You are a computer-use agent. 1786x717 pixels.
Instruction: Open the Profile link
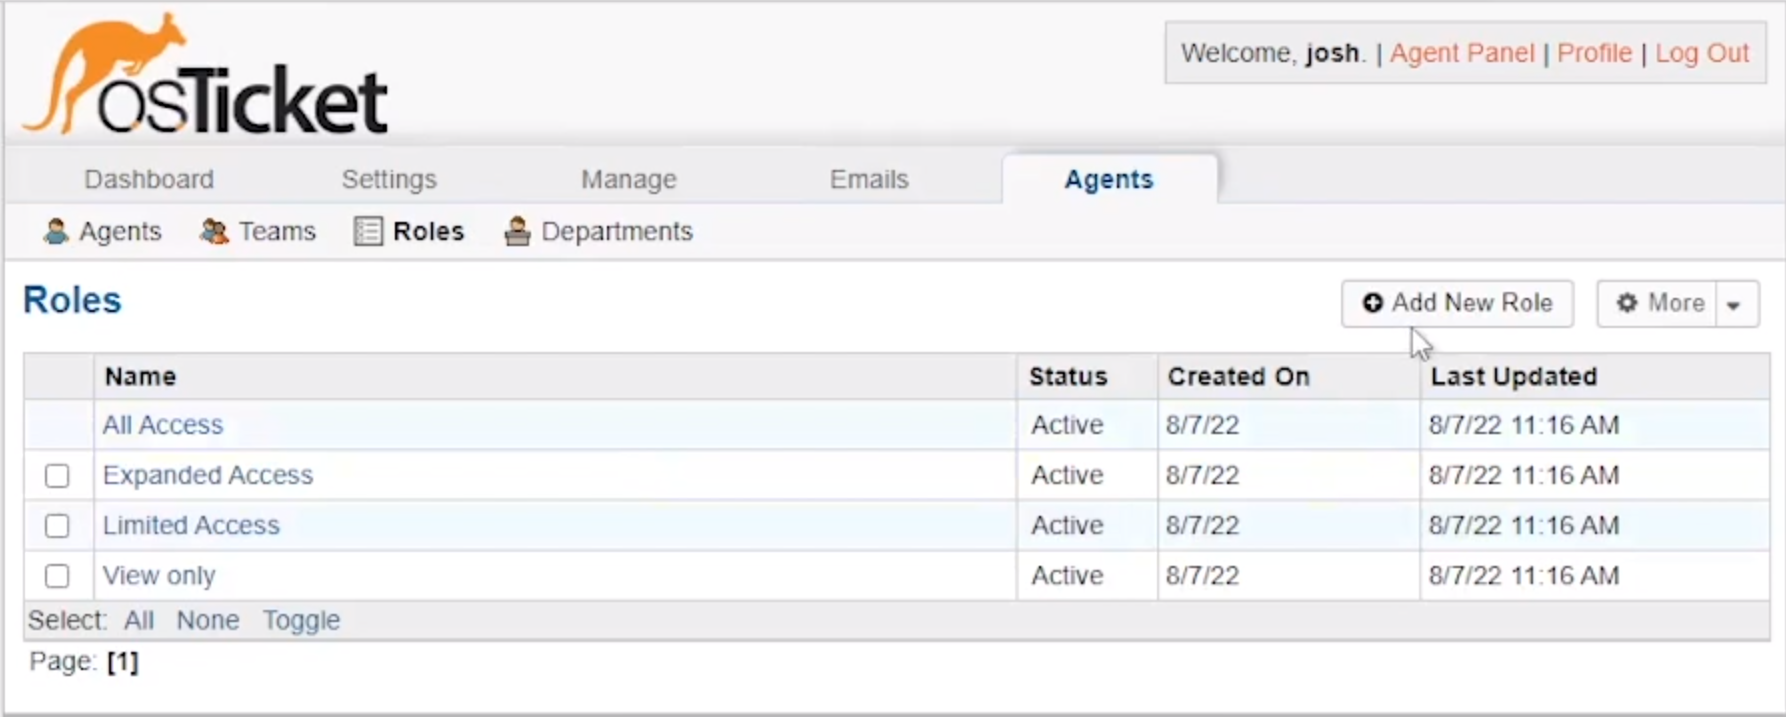(1594, 53)
